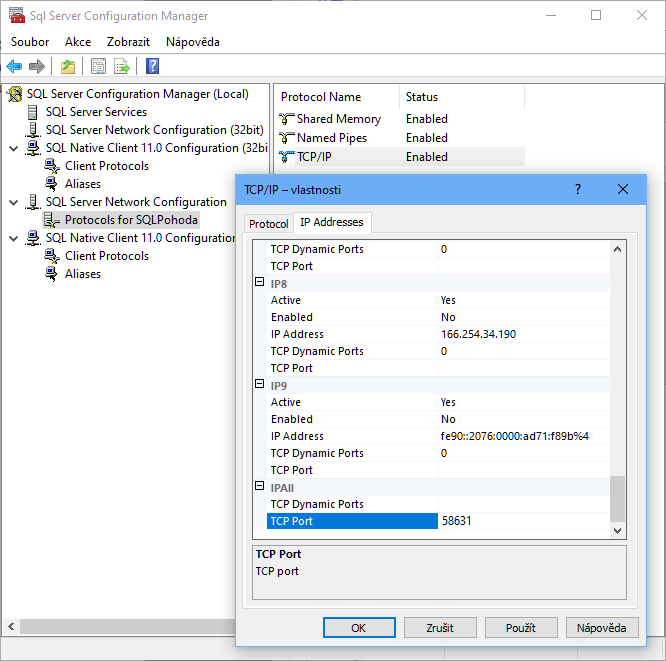Click the IPAll TCP Dynamic Ports value field
The height and width of the screenshot is (661, 666).
click(x=523, y=504)
